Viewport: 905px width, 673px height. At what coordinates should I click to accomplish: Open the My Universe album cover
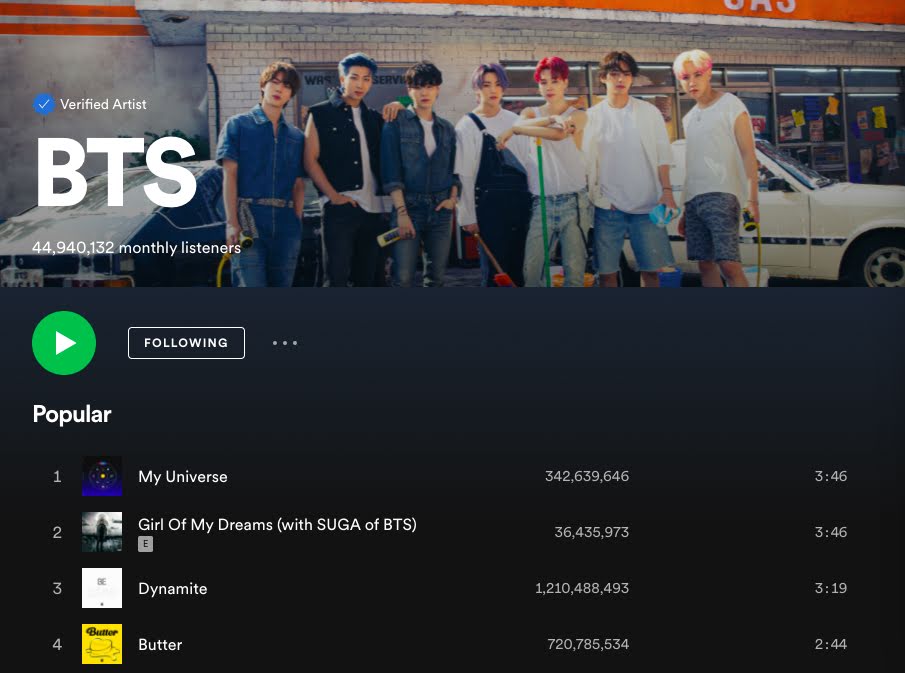102,476
